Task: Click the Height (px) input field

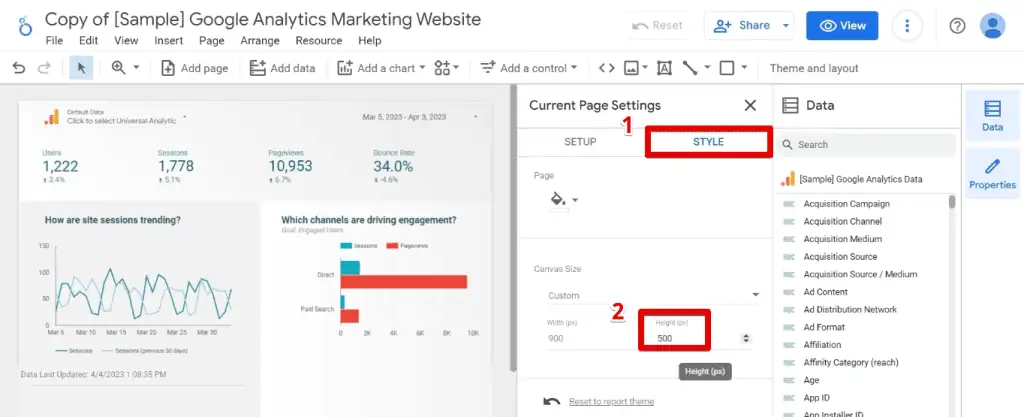Action: (x=690, y=338)
